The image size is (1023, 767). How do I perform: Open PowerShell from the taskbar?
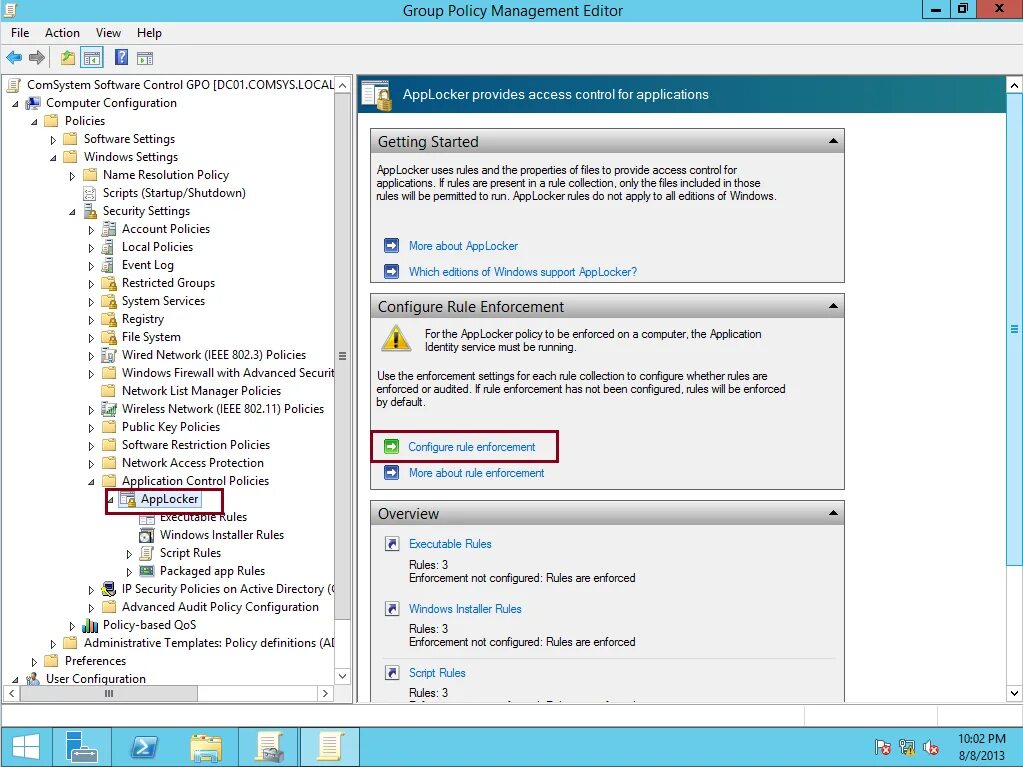144,747
